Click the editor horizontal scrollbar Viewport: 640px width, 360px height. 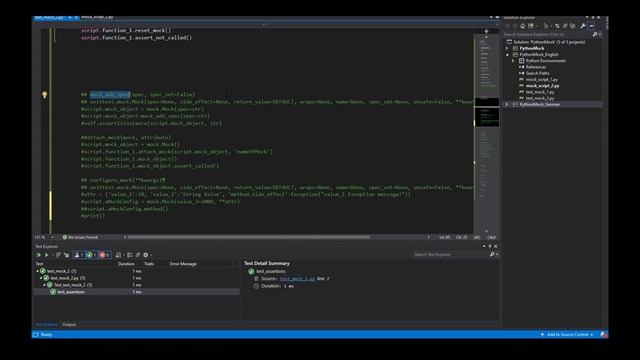click(248, 237)
